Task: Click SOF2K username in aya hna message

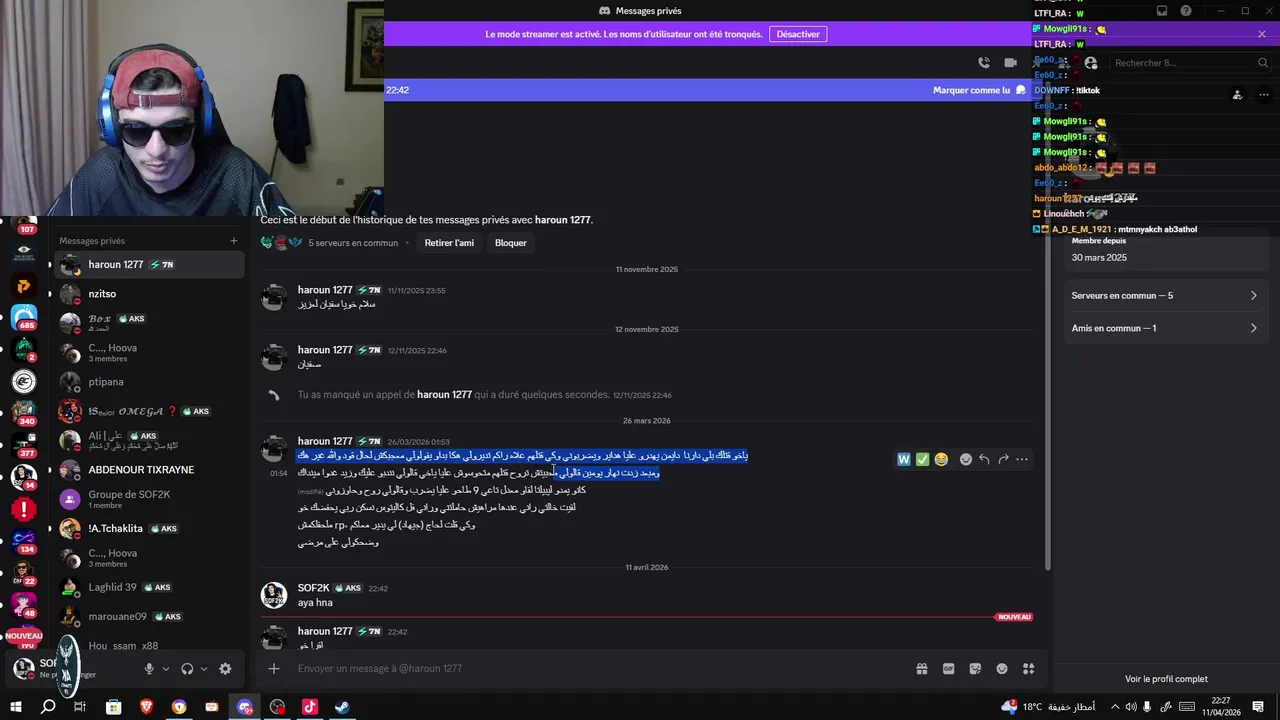Action: pyautogui.click(x=314, y=588)
